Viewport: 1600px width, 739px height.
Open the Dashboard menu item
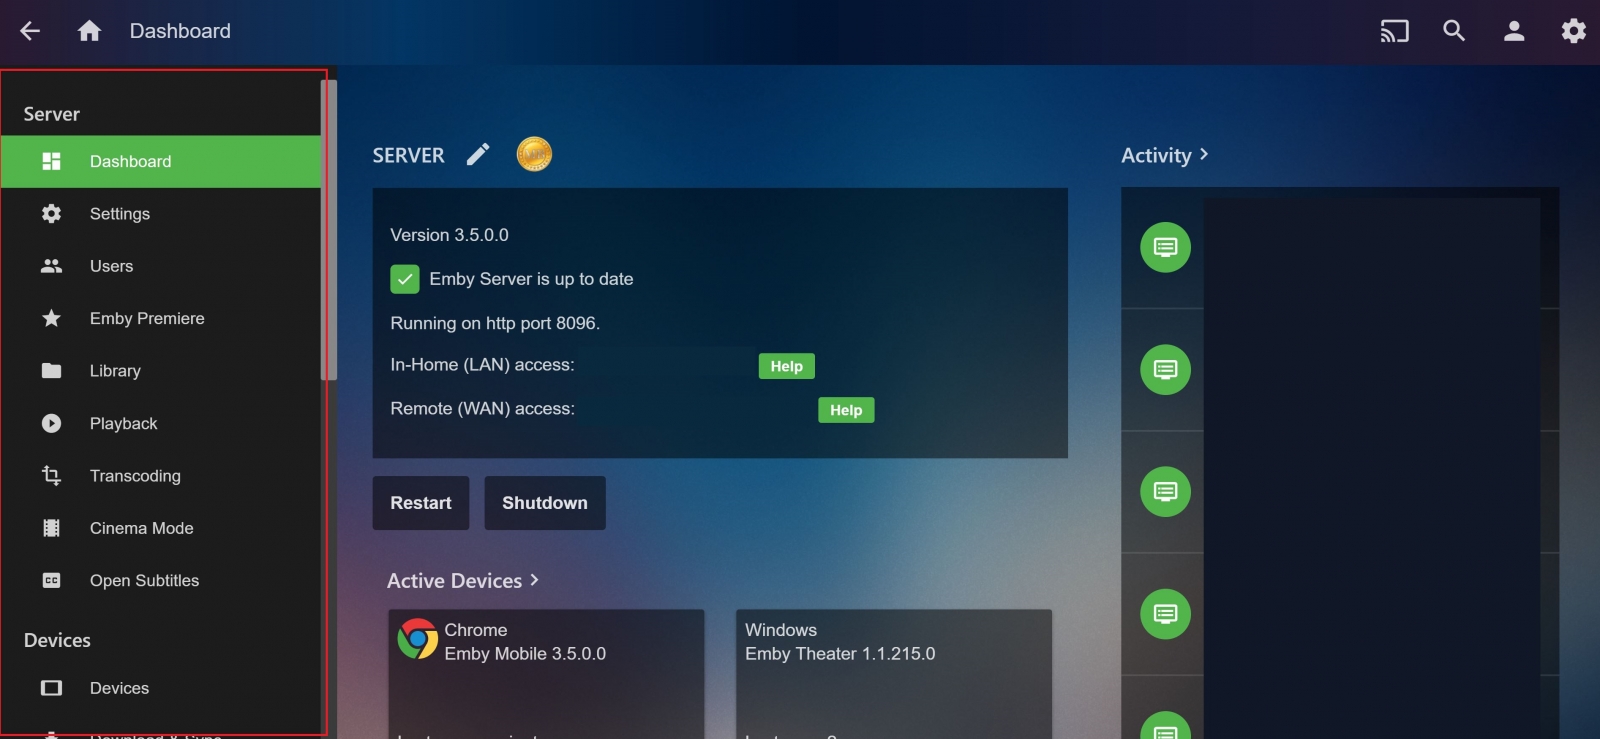pyautogui.click(x=161, y=161)
